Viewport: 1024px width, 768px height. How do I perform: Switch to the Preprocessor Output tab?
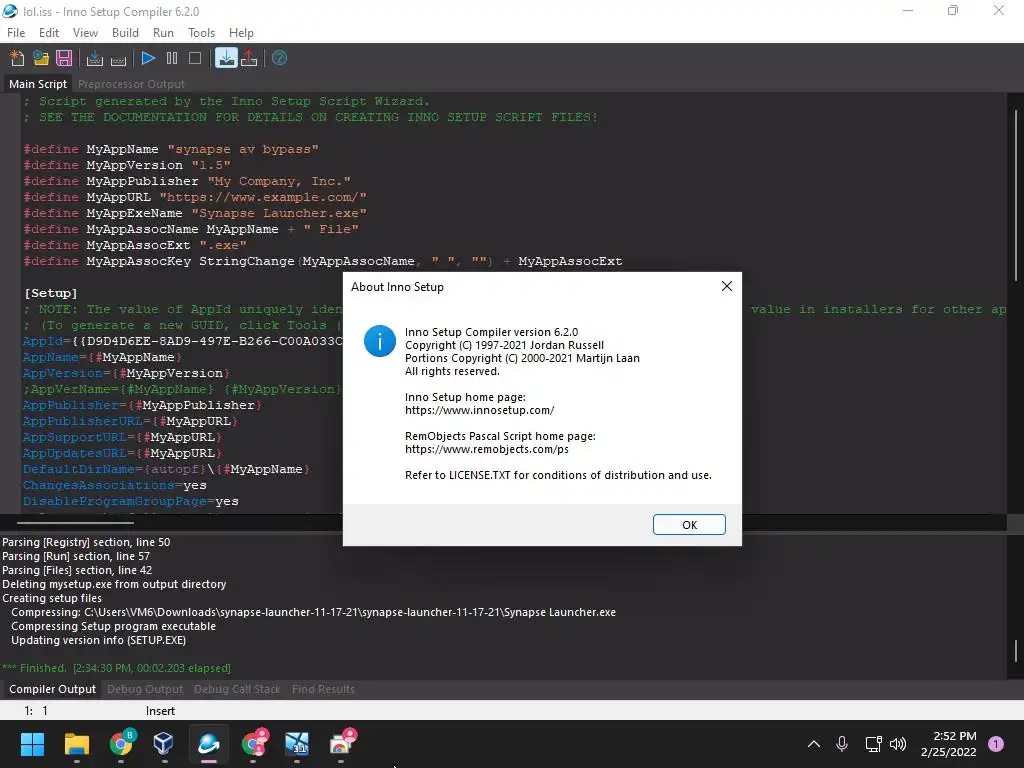(x=131, y=84)
